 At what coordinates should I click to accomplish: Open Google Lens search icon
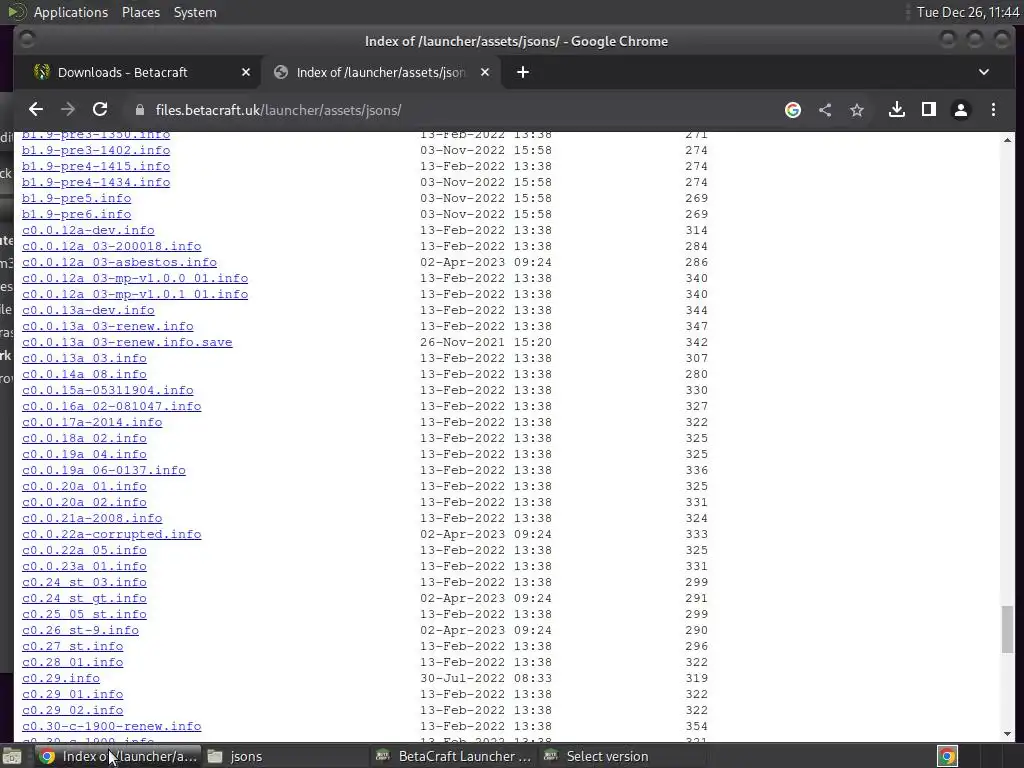(x=793, y=110)
